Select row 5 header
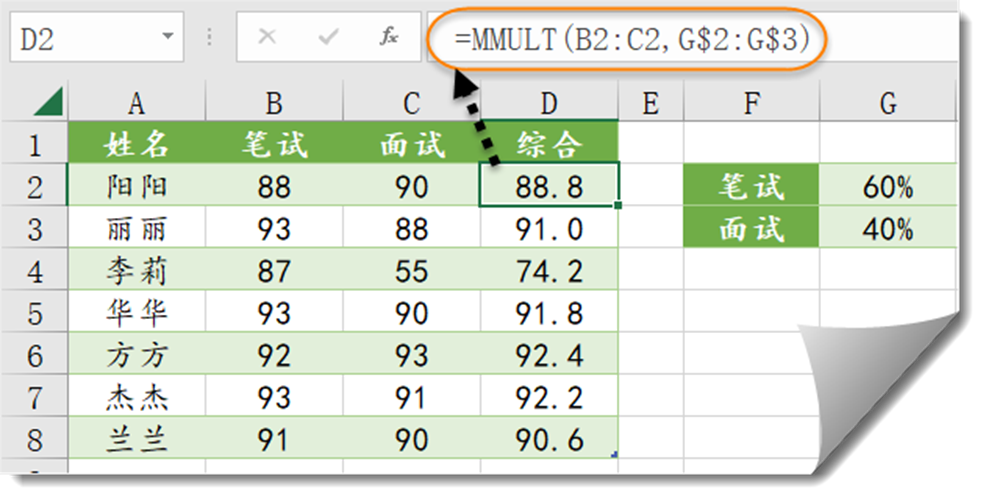 pyautogui.click(x=34, y=312)
